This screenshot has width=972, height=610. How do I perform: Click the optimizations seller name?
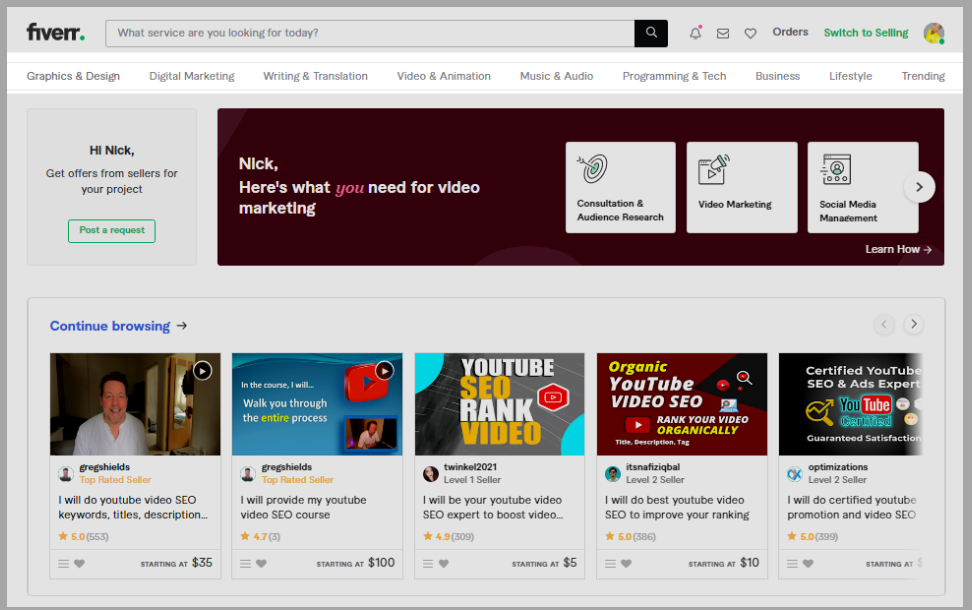click(837, 467)
